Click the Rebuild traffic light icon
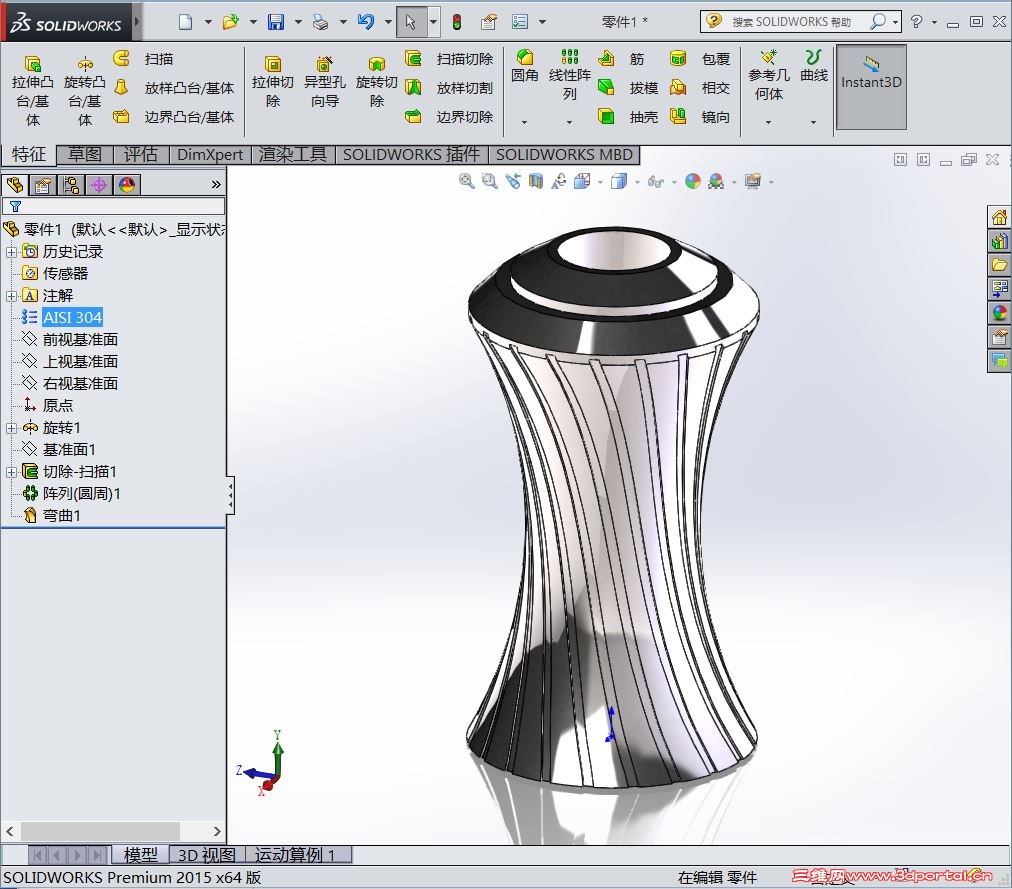 pyautogui.click(x=457, y=22)
